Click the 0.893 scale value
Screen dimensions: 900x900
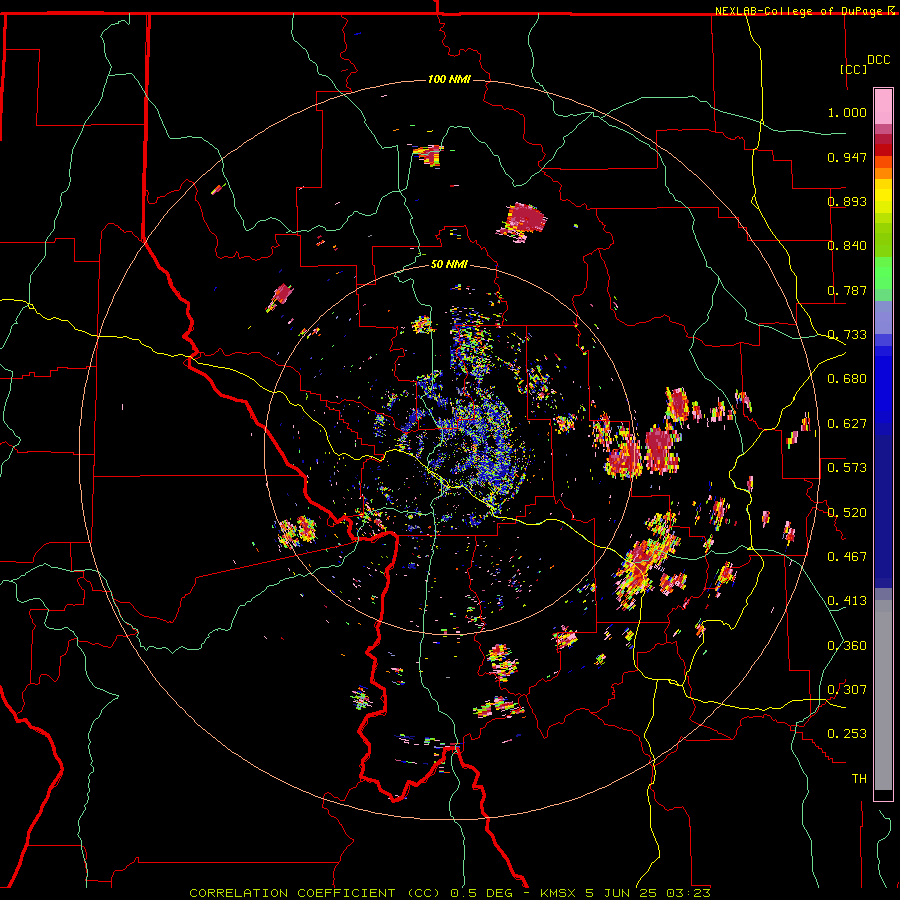click(847, 201)
